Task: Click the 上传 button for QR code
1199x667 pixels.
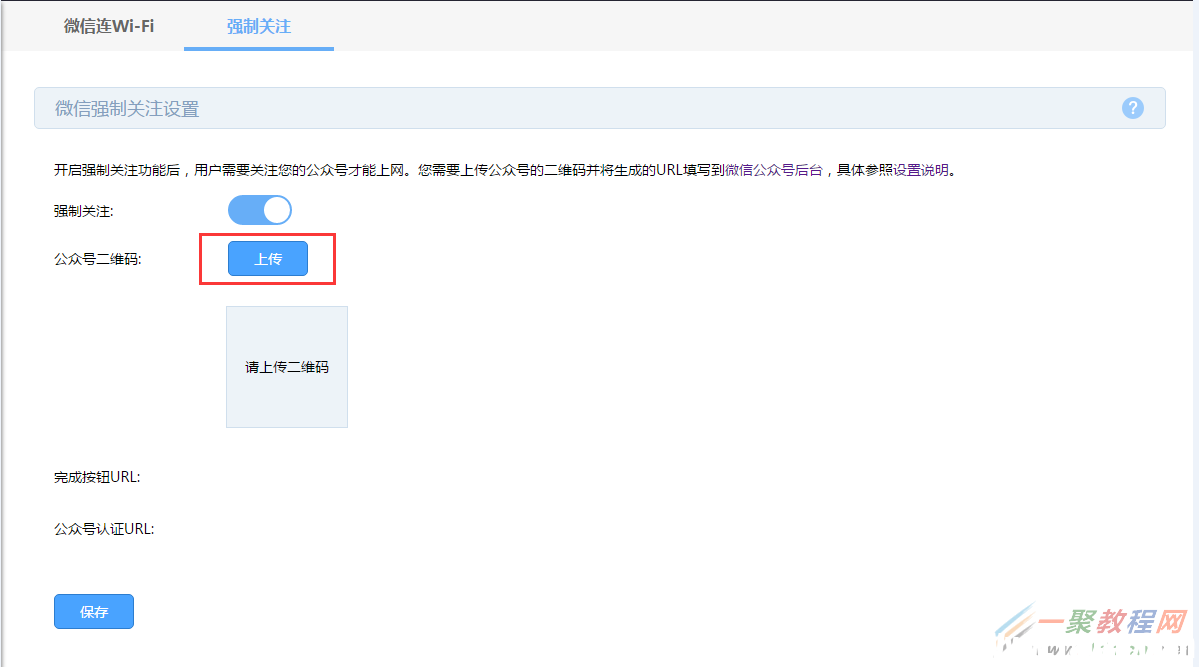Action: click(268, 259)
